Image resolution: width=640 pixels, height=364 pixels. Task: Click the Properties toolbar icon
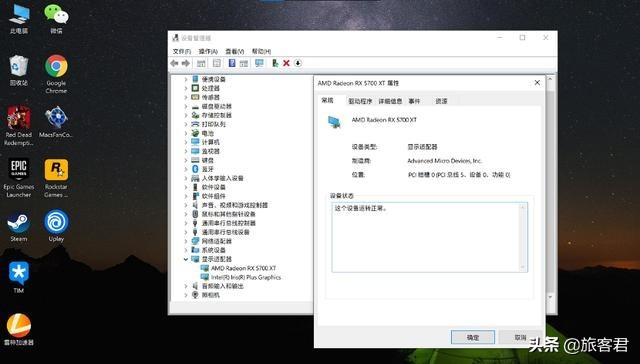click(x=217, y=63)
